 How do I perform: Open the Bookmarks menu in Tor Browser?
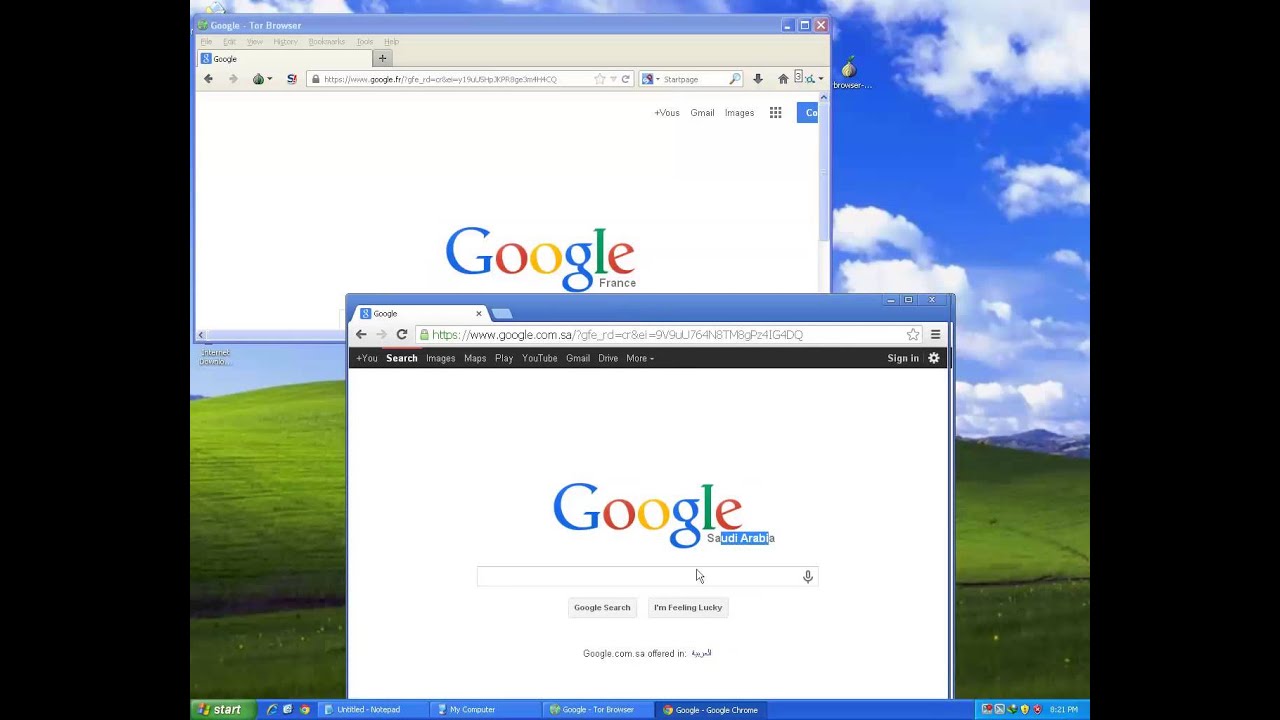click(326, 42)
